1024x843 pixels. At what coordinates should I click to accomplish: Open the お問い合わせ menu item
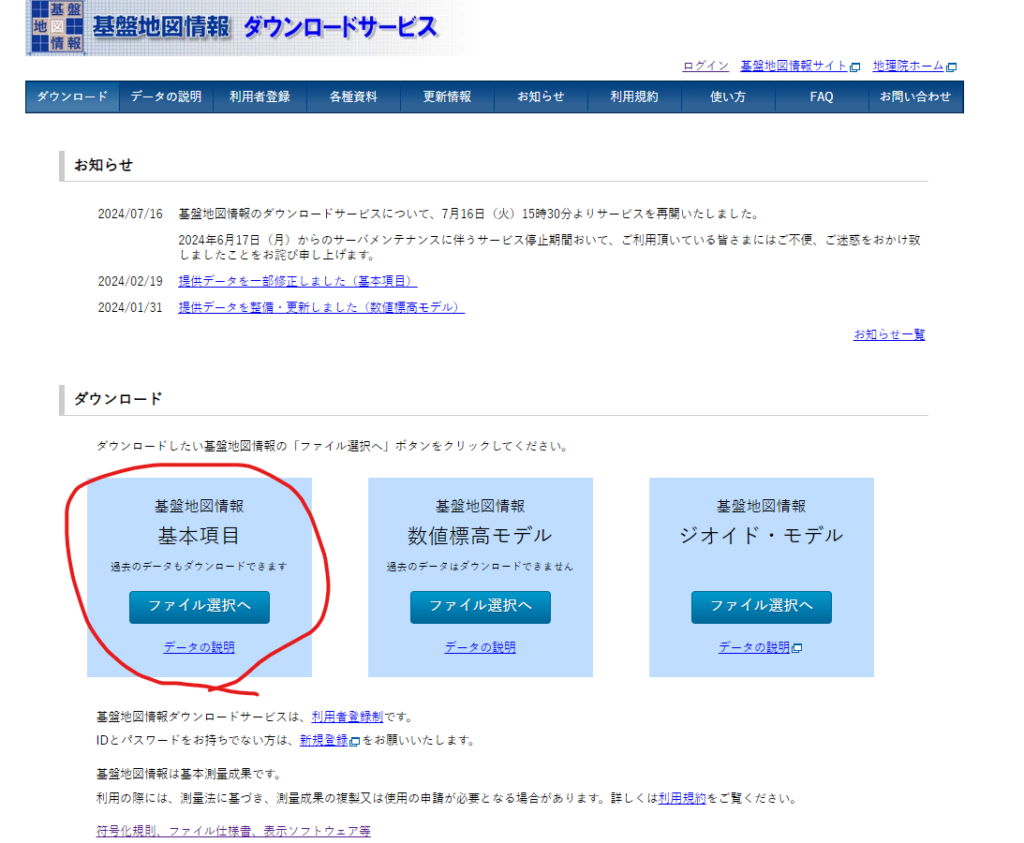coord(915,97)
